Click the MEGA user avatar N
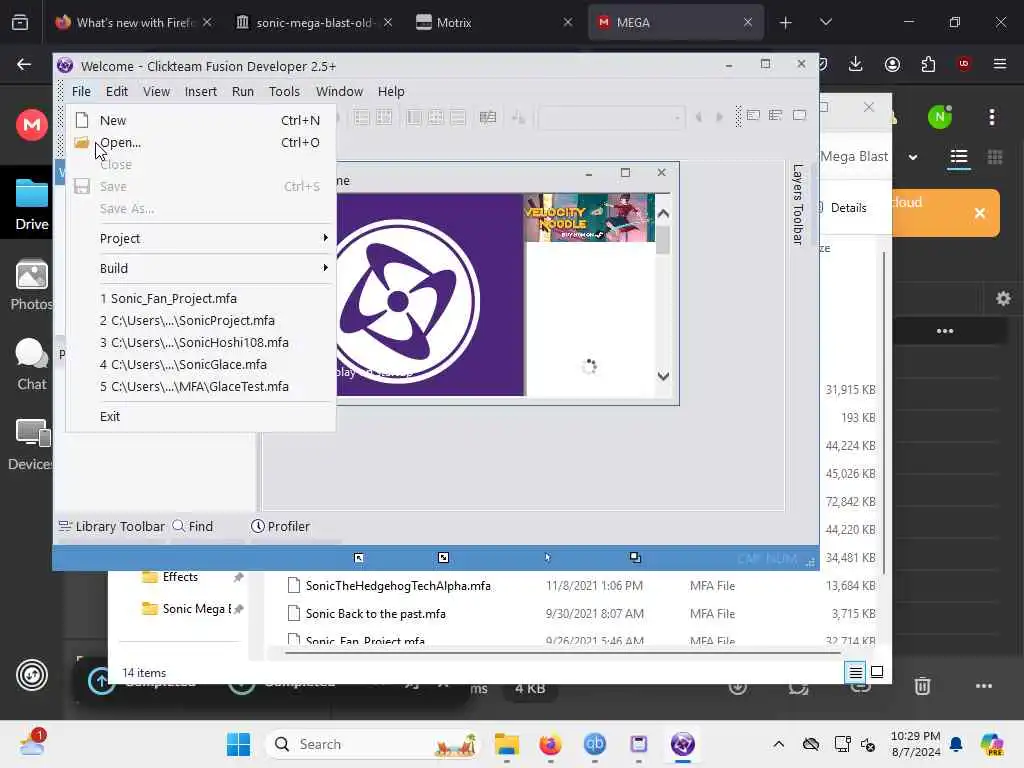Viewport: 1024px width, 768px height. [x=940, y=118]
